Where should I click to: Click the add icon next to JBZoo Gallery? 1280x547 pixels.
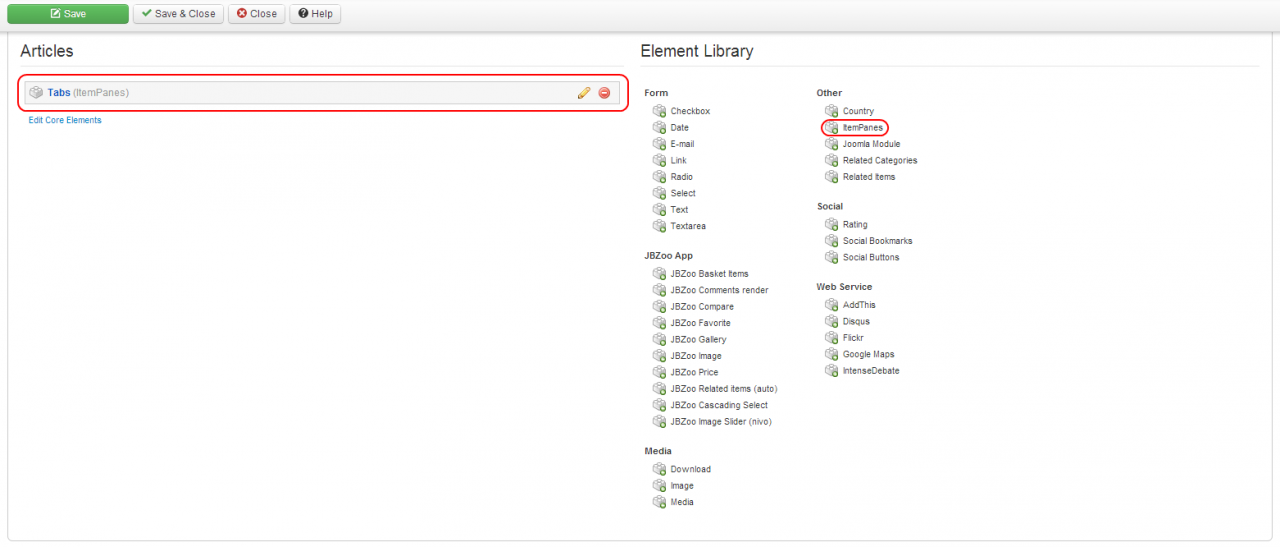(659, 340)
